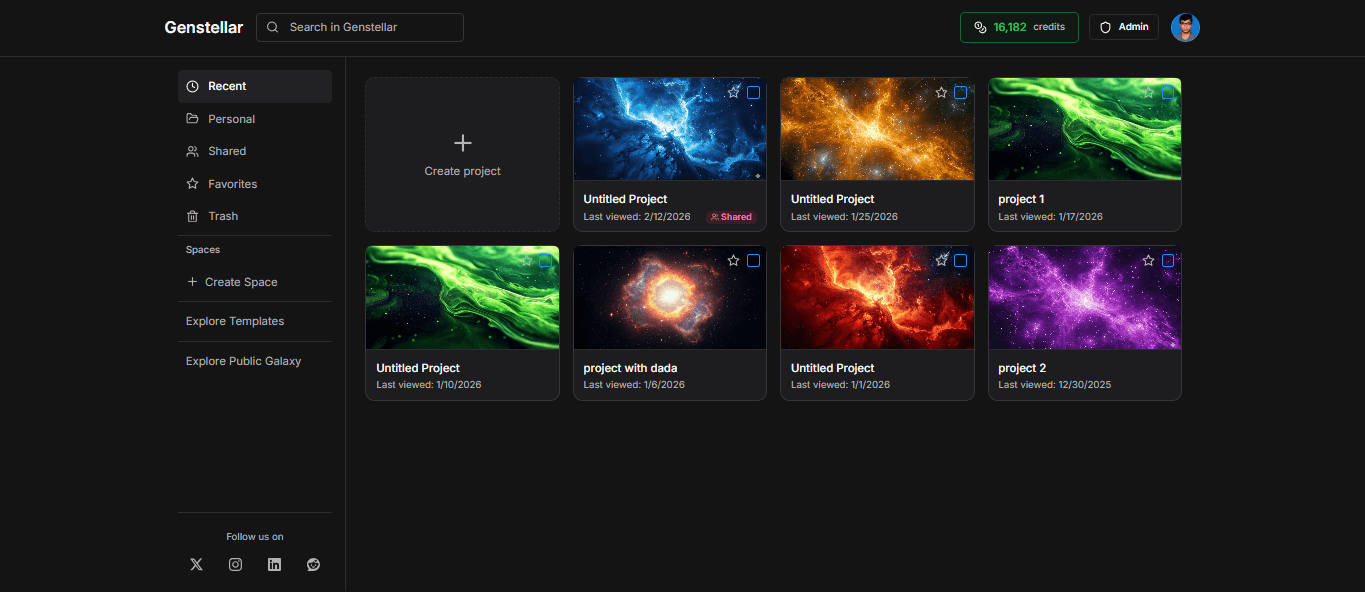The height and width of the screenshot is (592, 1365).
Task: Click the shield icon on the Admin button
Action: (1107, 27)
